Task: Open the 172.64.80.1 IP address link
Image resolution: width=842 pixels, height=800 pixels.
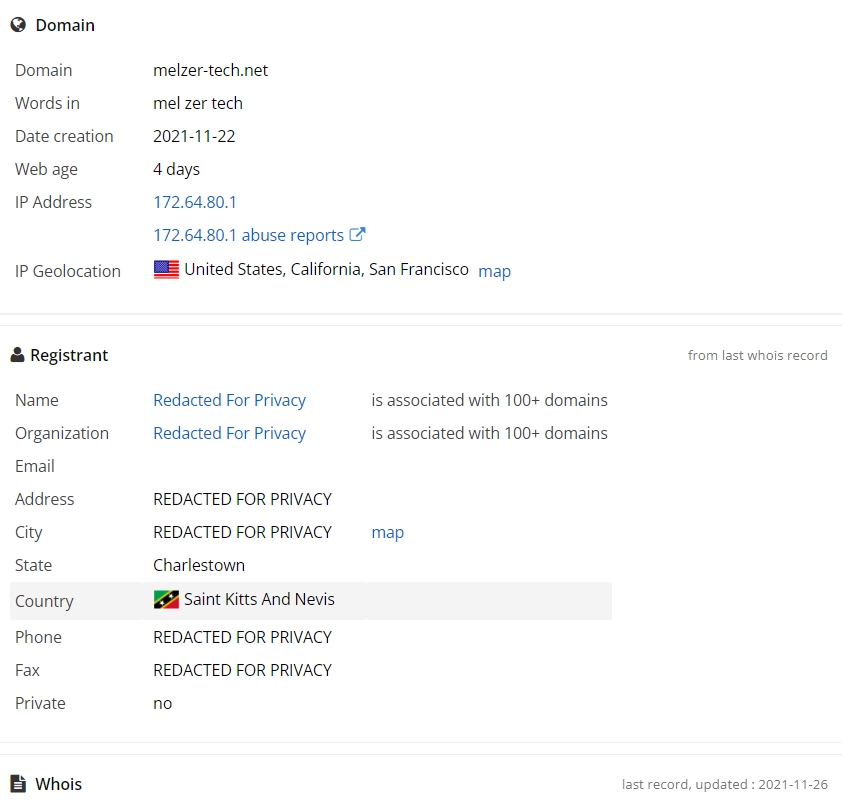Action: [x=194, y=202]
